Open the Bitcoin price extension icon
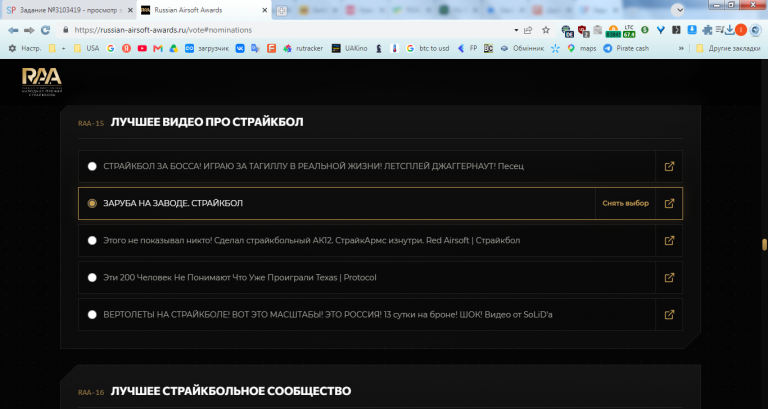Image resolution: width=768 pixels, height=409 pixels. 613,31
